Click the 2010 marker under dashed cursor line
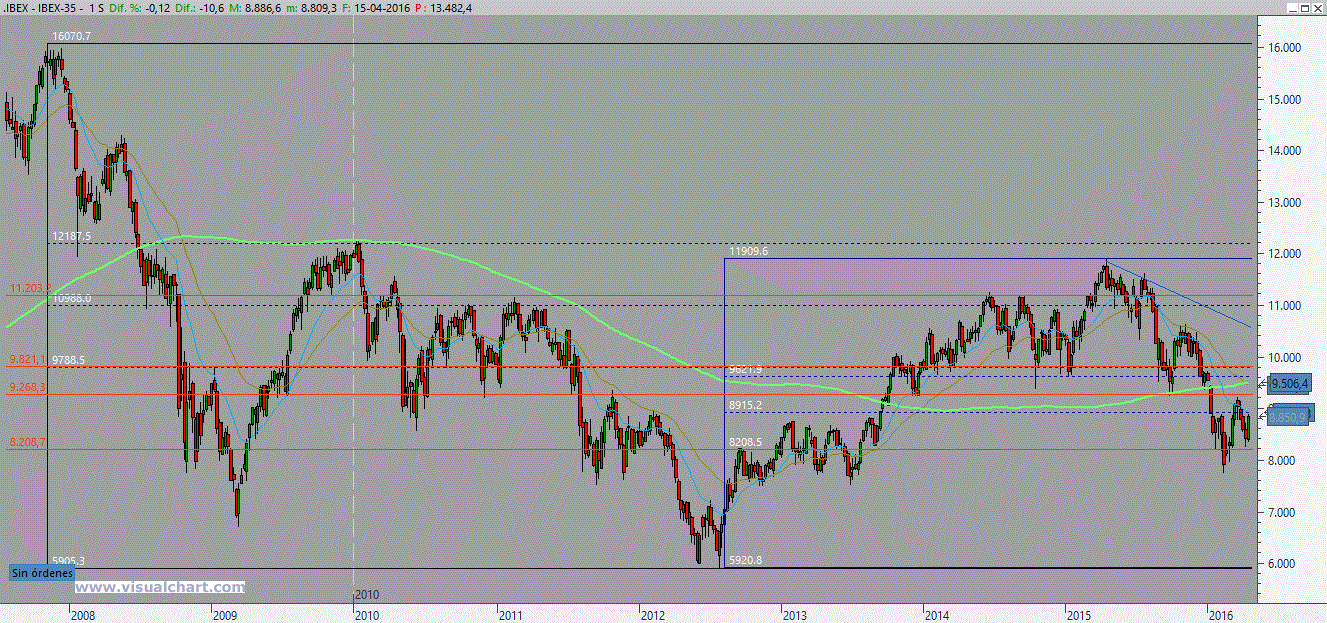The image size is (1327, 623). 366,594
